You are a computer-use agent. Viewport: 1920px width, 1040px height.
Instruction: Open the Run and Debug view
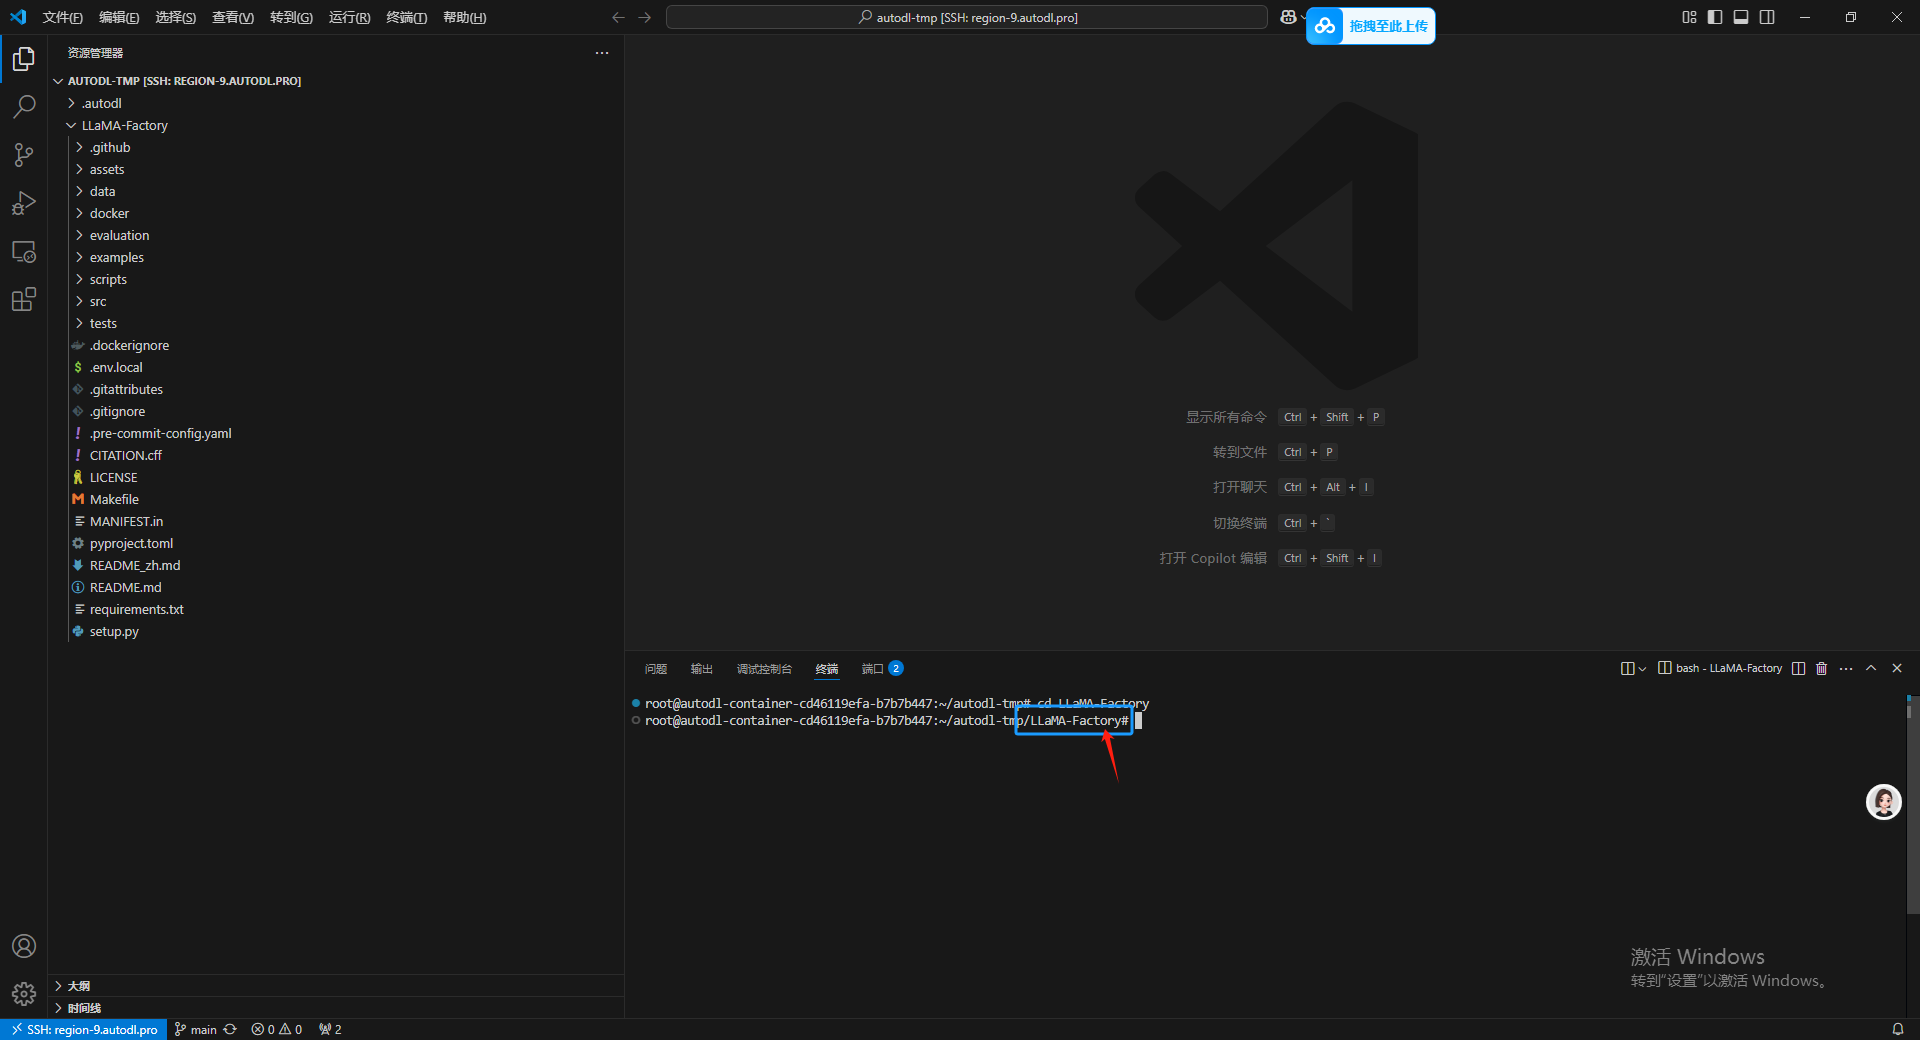tap(24, 203)
